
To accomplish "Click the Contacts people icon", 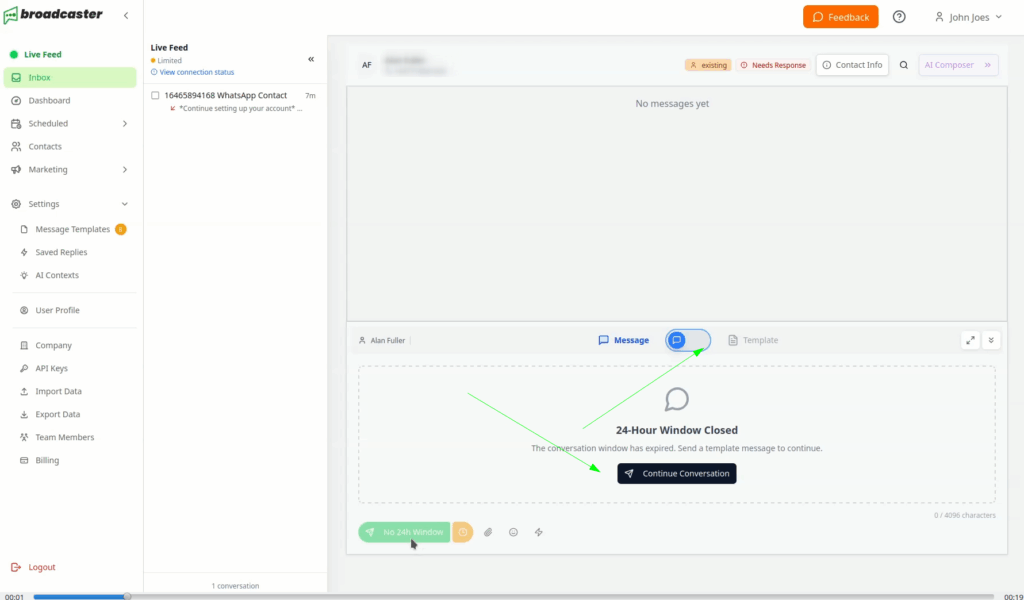I will (x=16, y=146).
